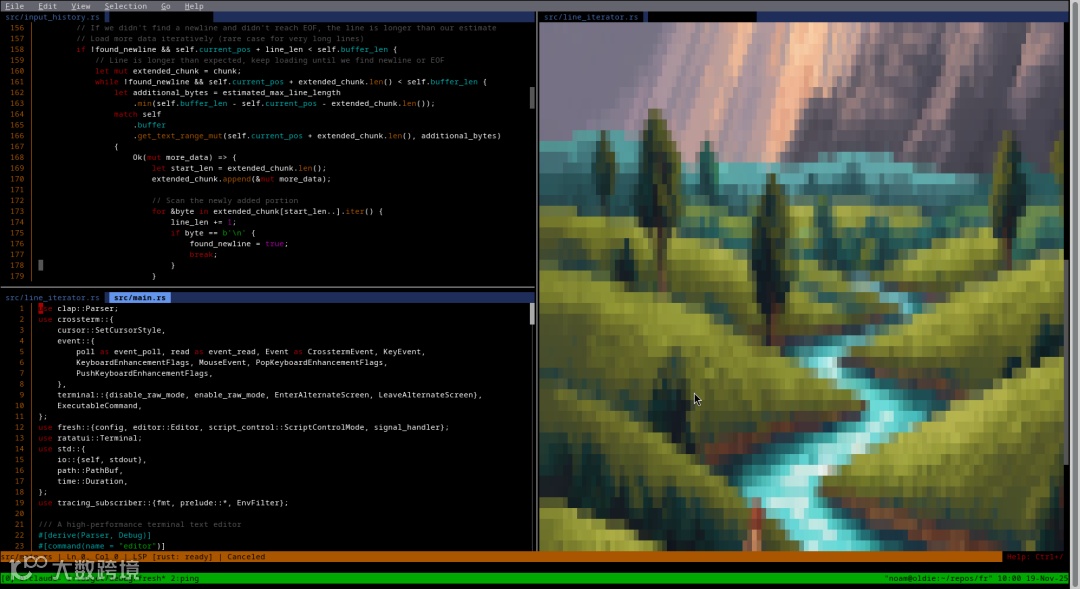Select the src/main.rs tab

(x=140, y=298)
